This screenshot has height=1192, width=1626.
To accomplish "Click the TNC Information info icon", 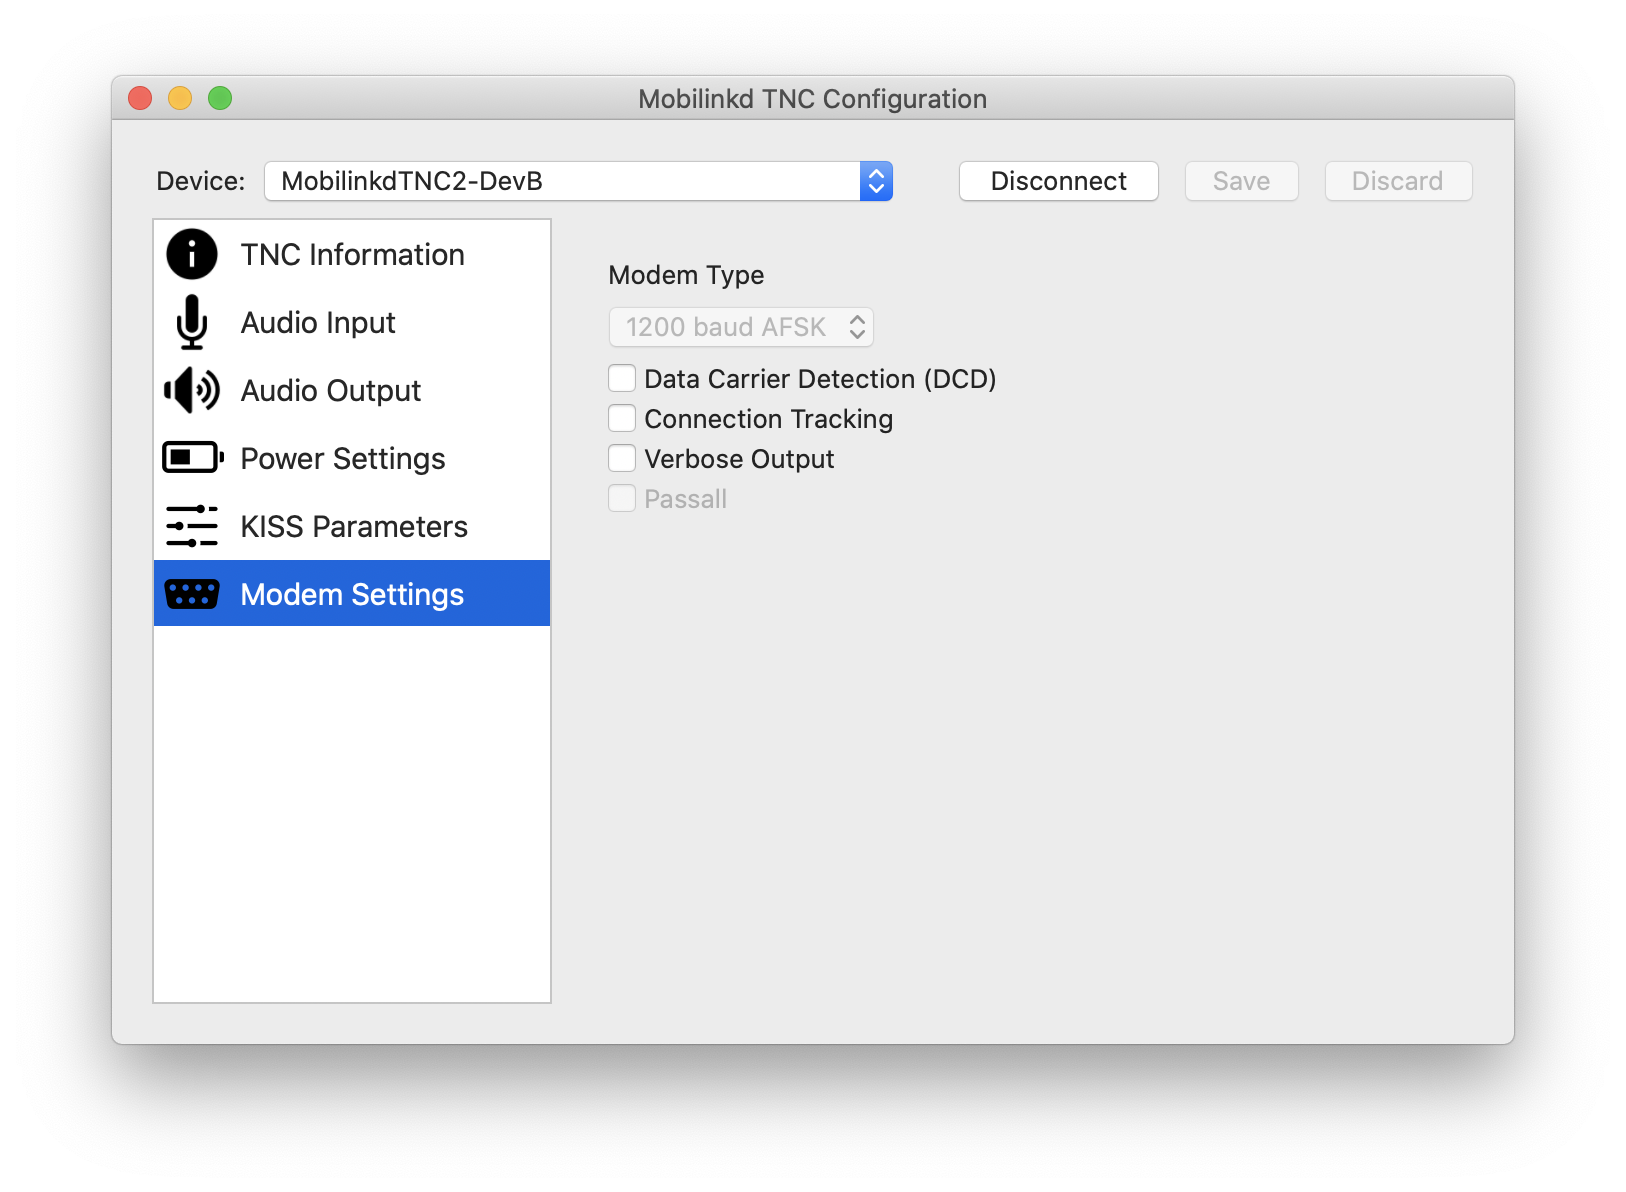I will tap(192, 254).
